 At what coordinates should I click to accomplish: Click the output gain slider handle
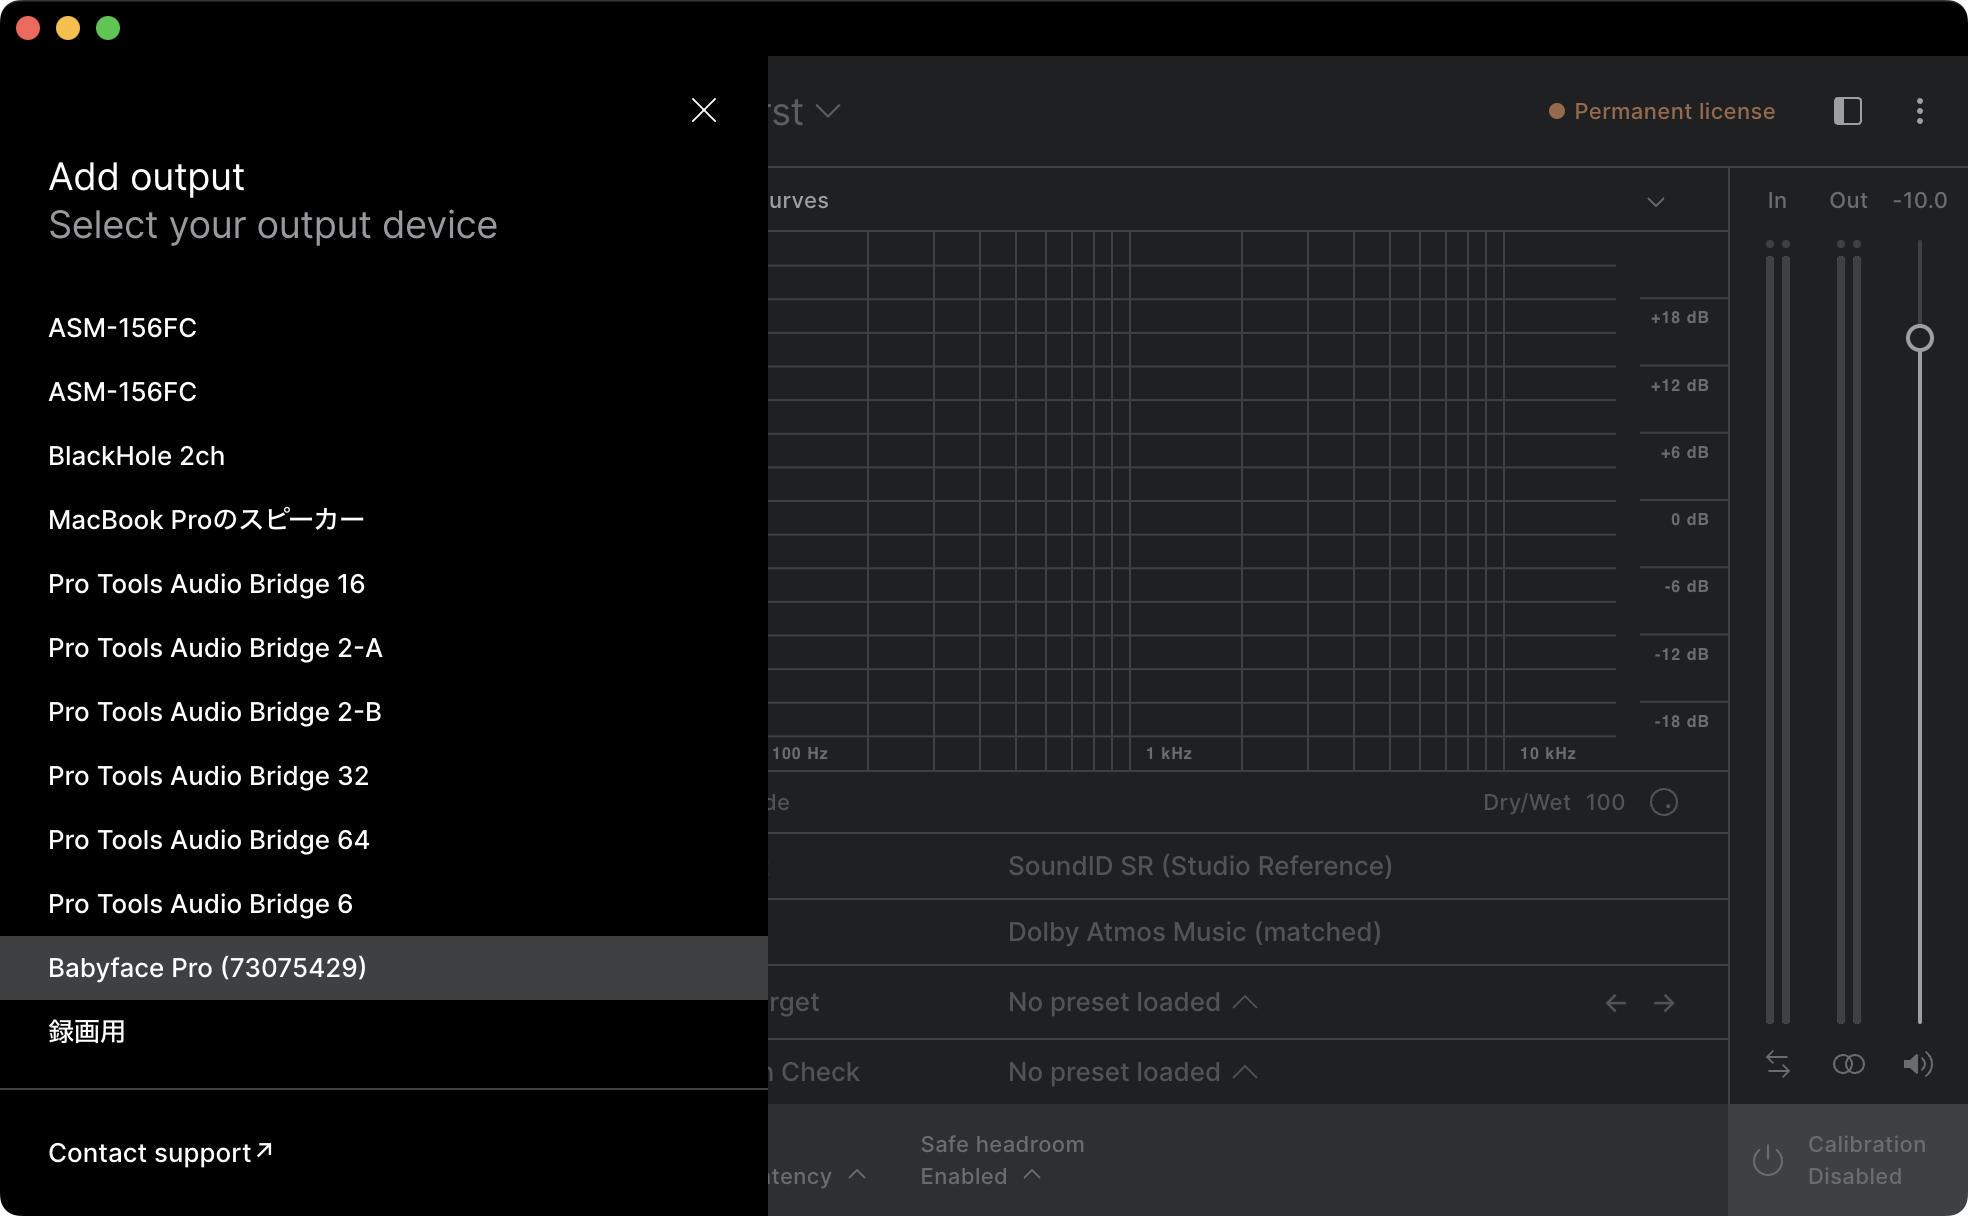[x=1919, y=338]
